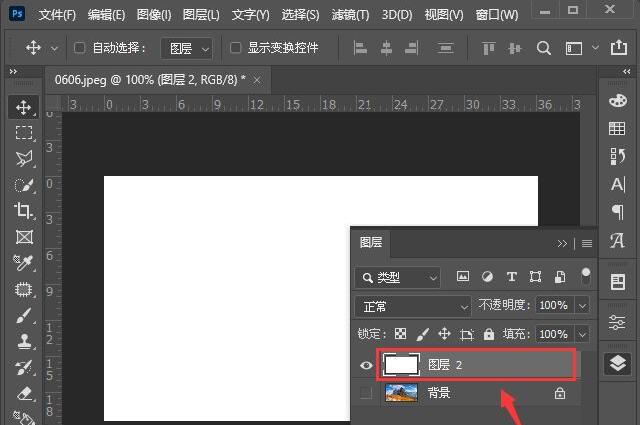Toggle smart object filter icon
The width and height of the screenshot is (640, 425).
(560, 277)
